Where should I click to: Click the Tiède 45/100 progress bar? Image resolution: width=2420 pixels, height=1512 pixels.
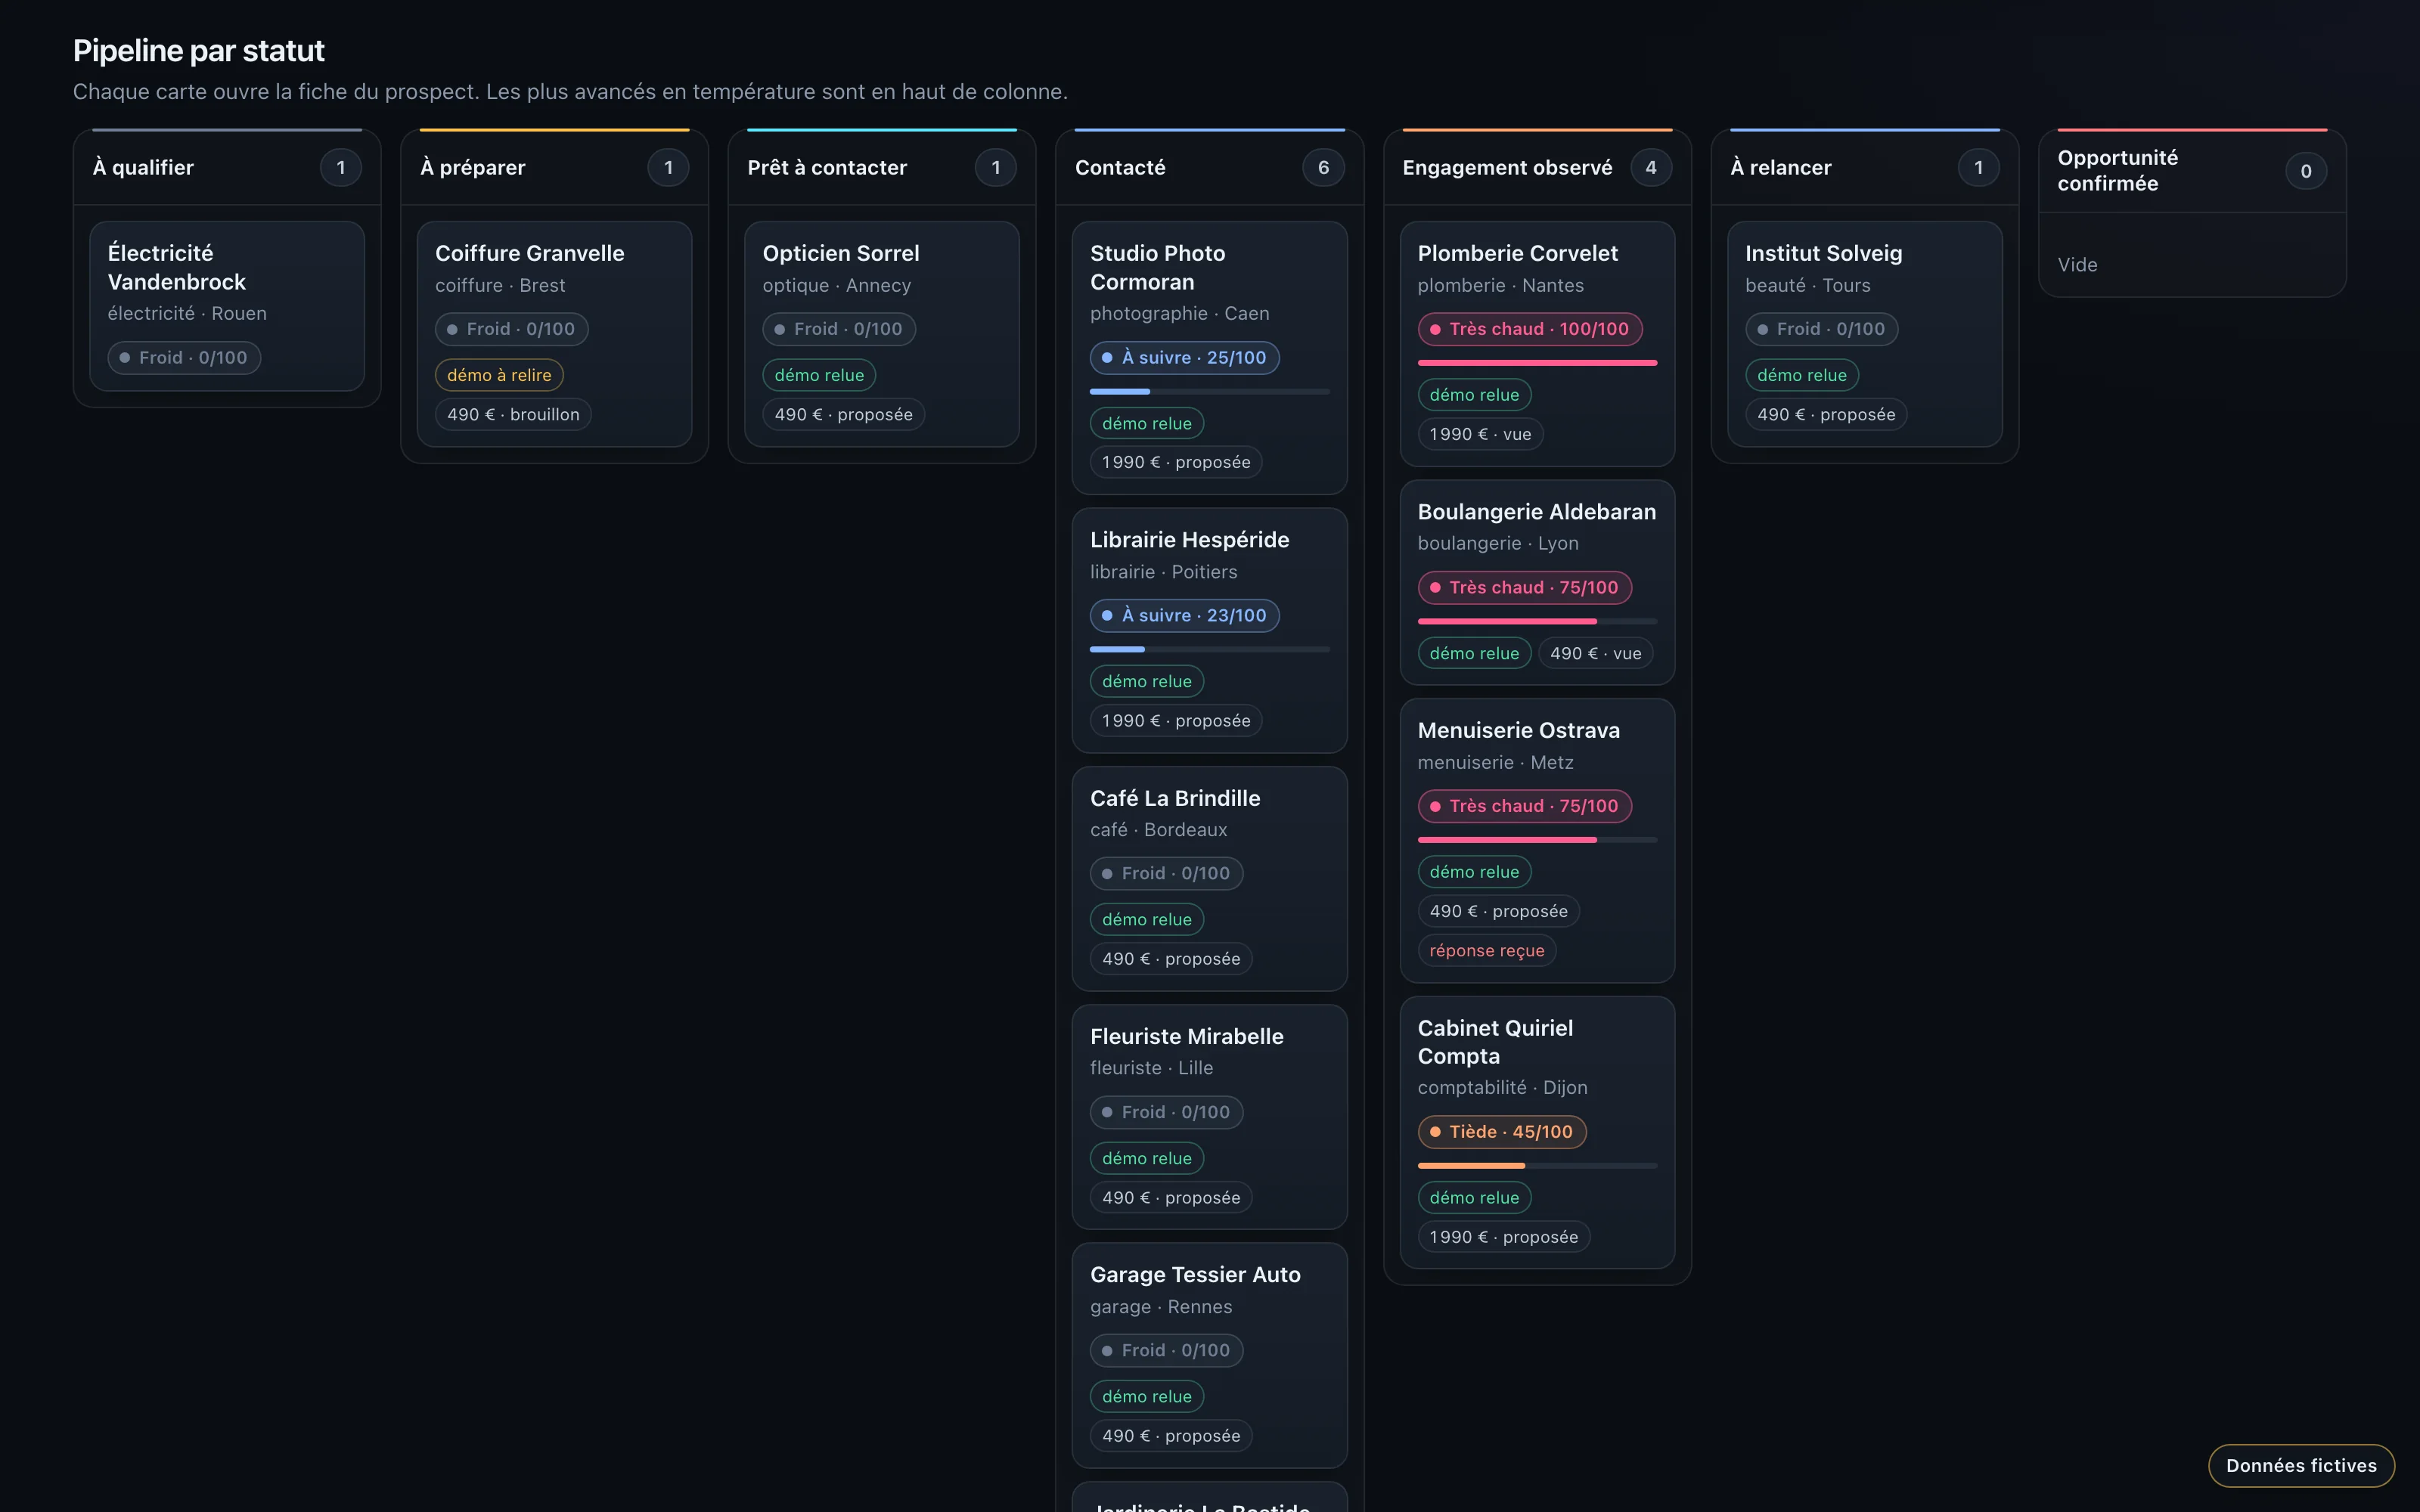tap(1537, 1166)
